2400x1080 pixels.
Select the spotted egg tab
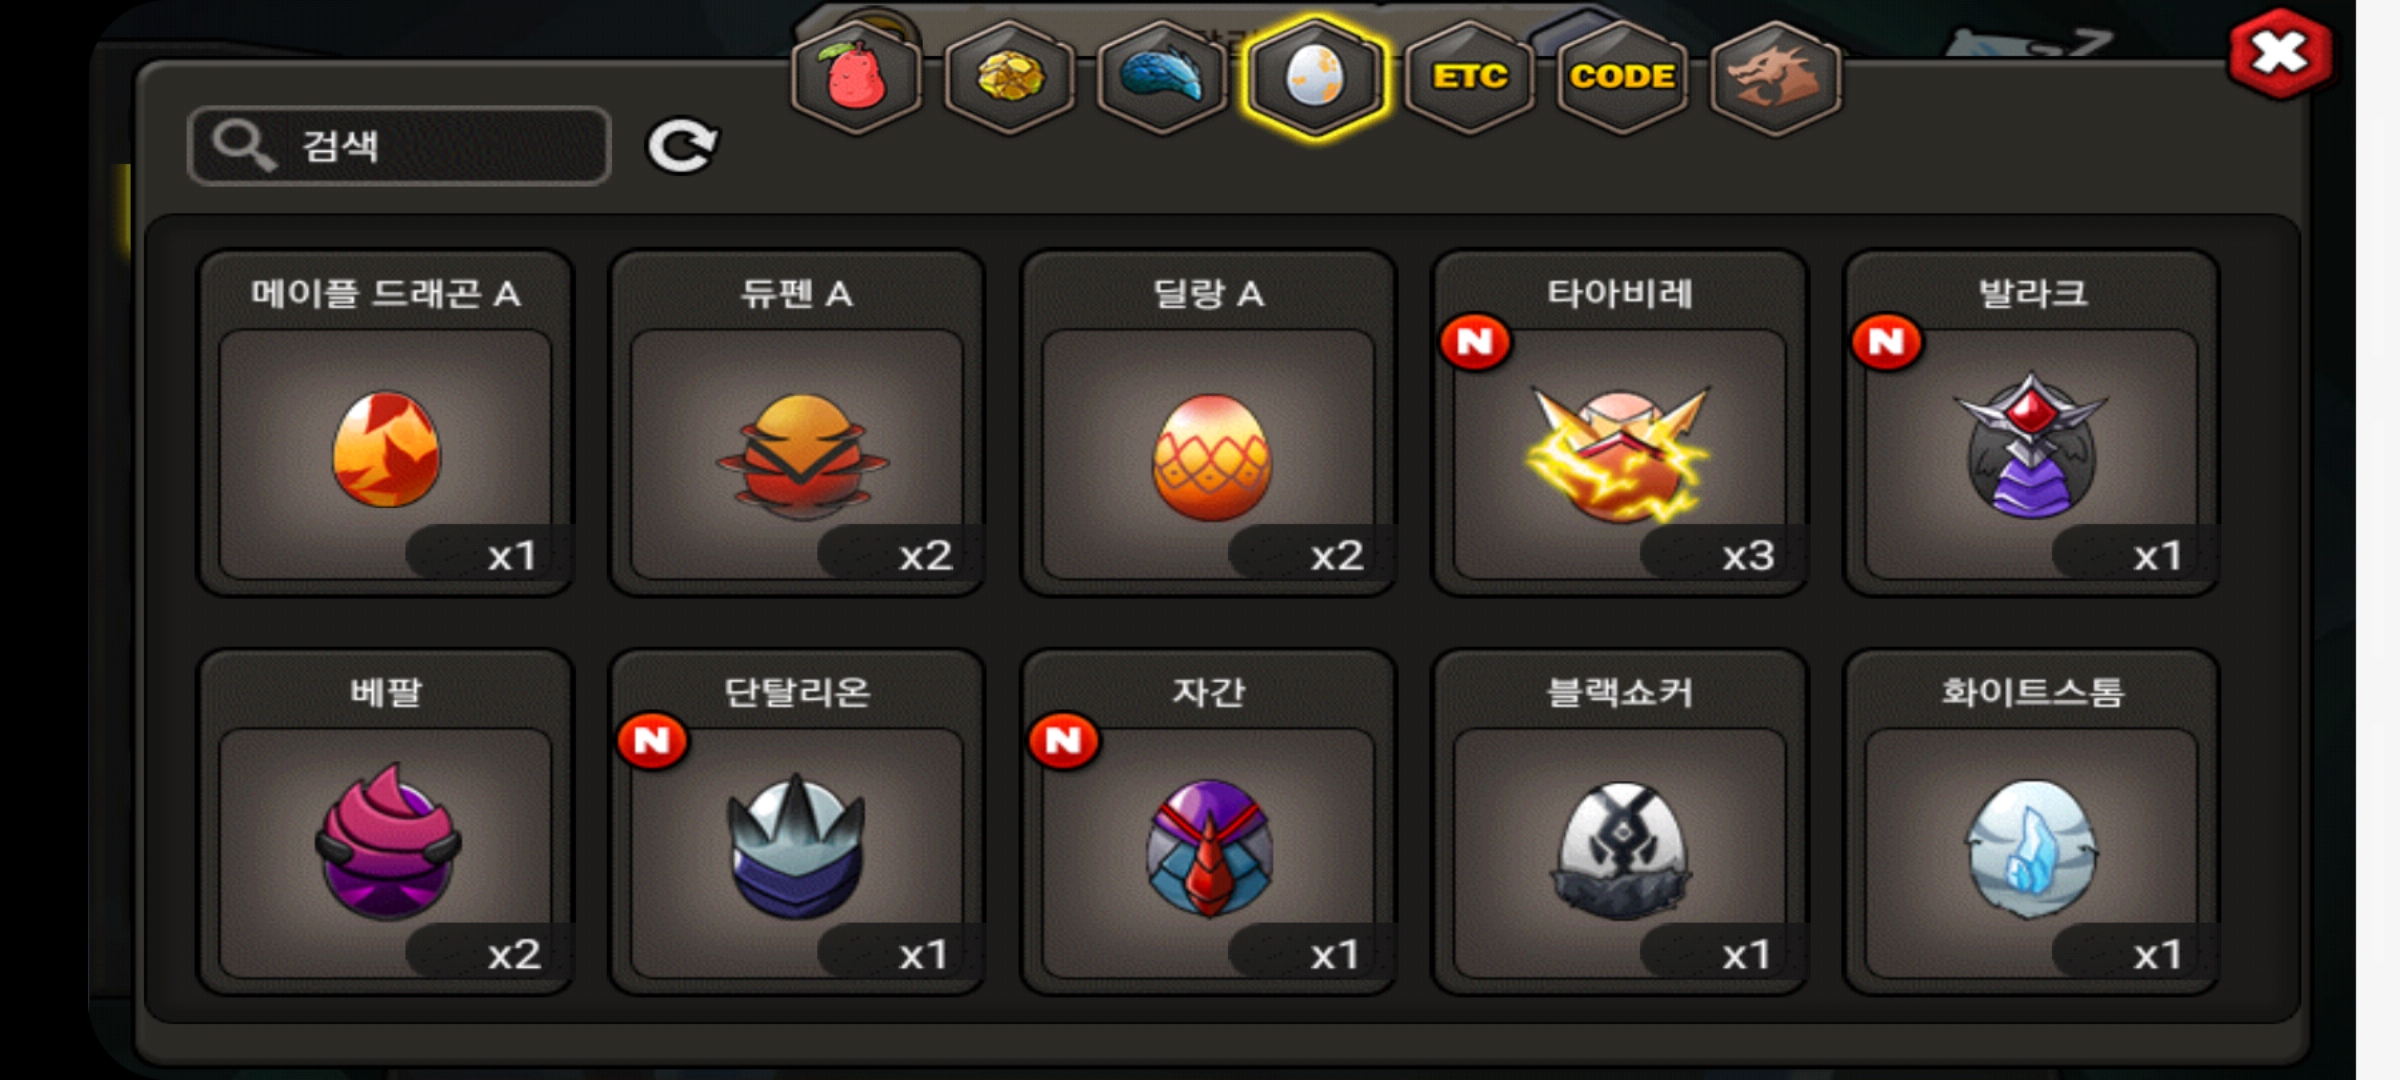click(x=1316, y=76)
